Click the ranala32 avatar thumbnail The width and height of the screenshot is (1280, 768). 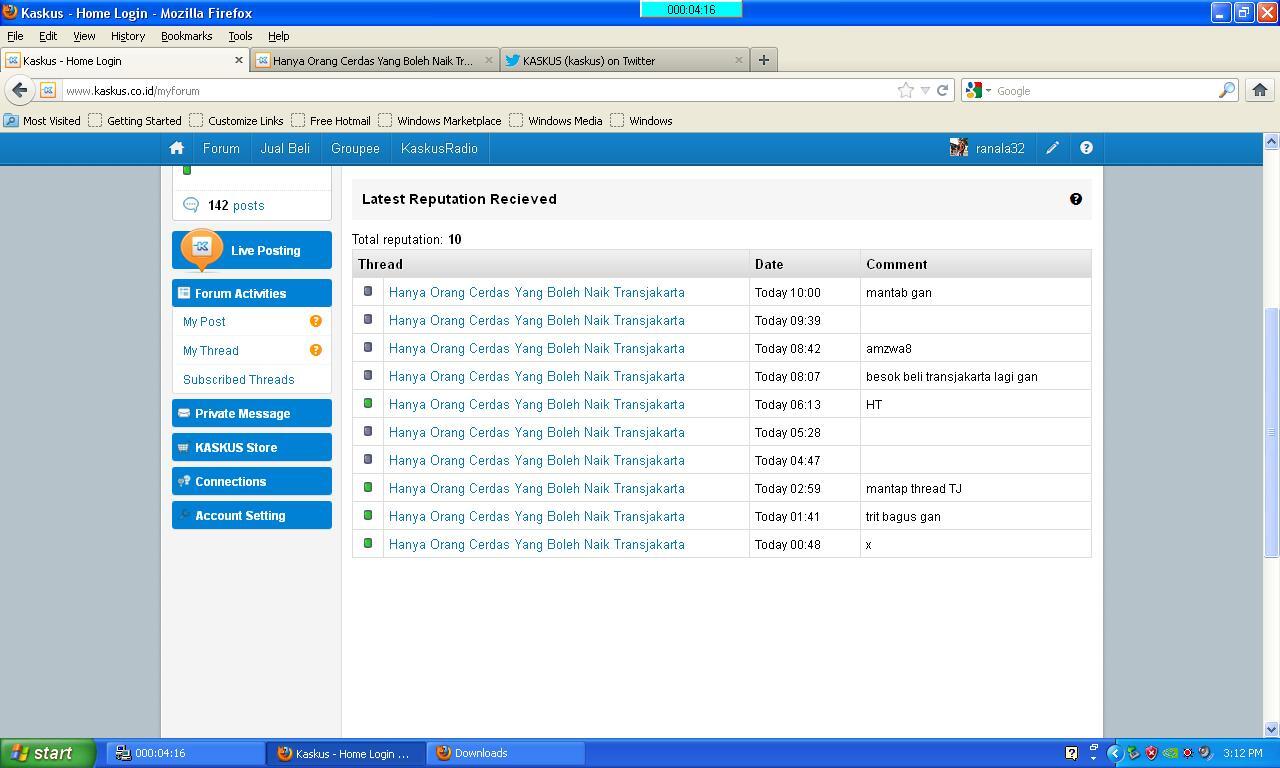pos(959,148)
